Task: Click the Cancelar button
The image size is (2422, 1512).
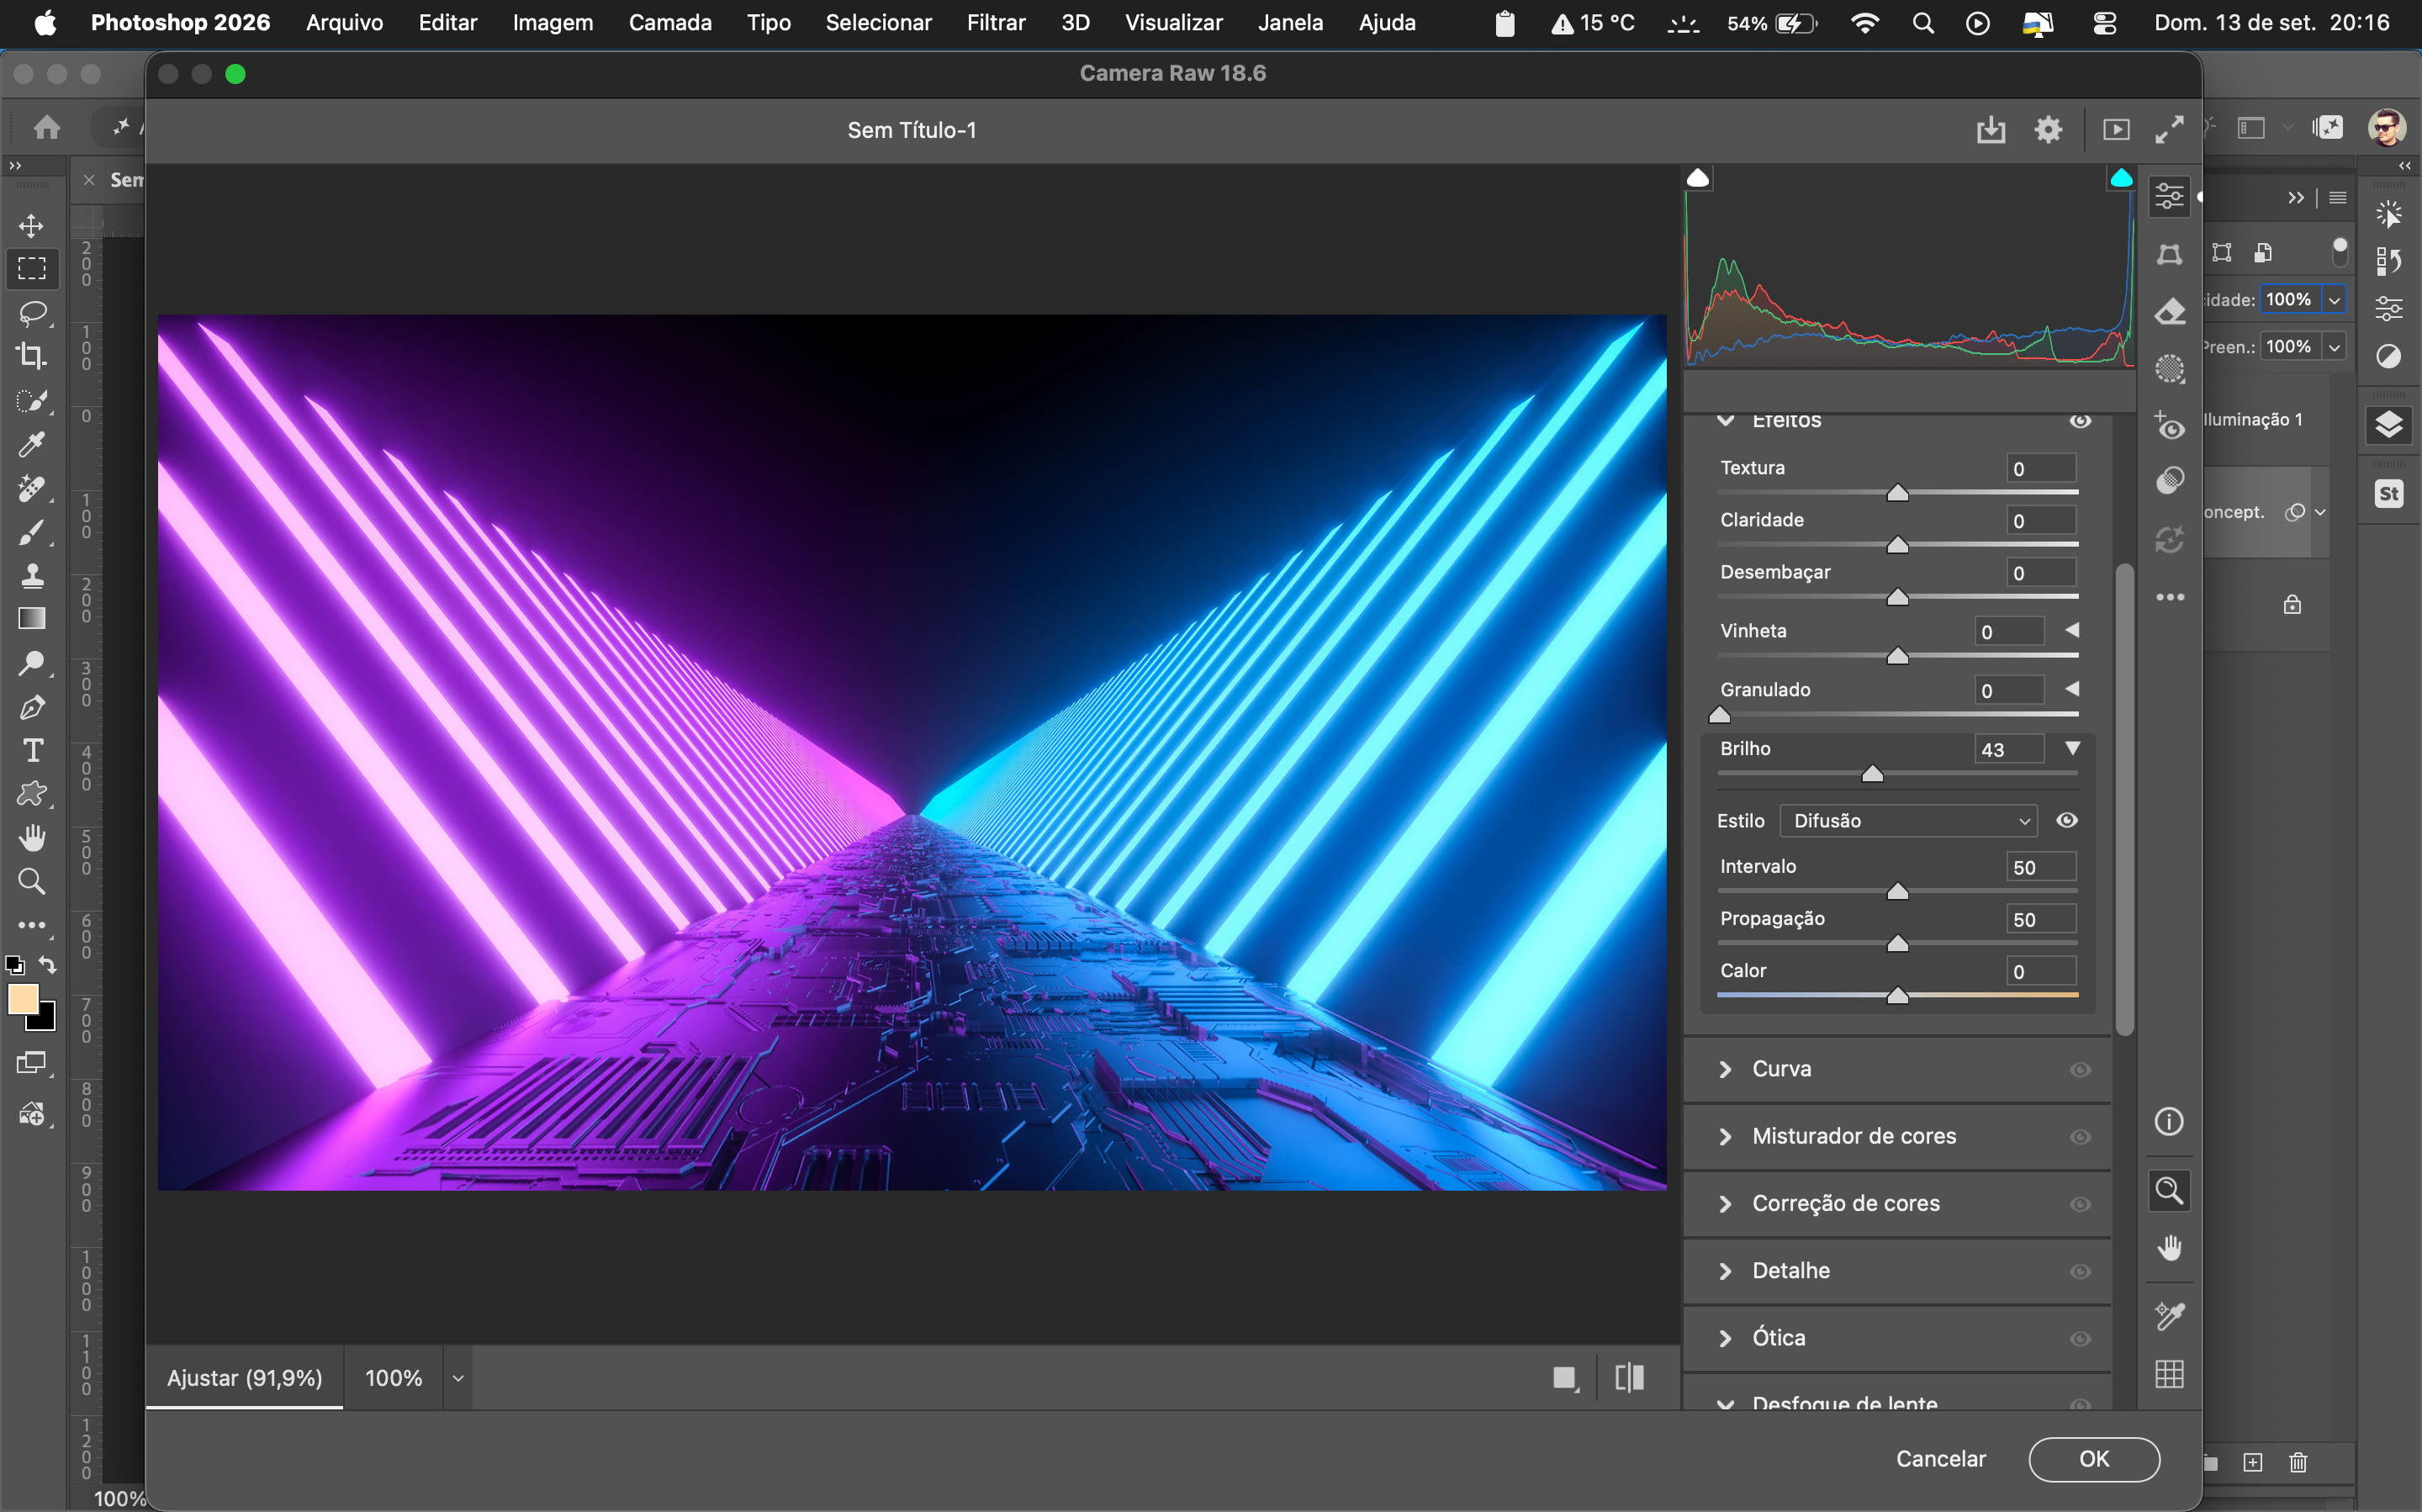Action: coord(1940,1459)
